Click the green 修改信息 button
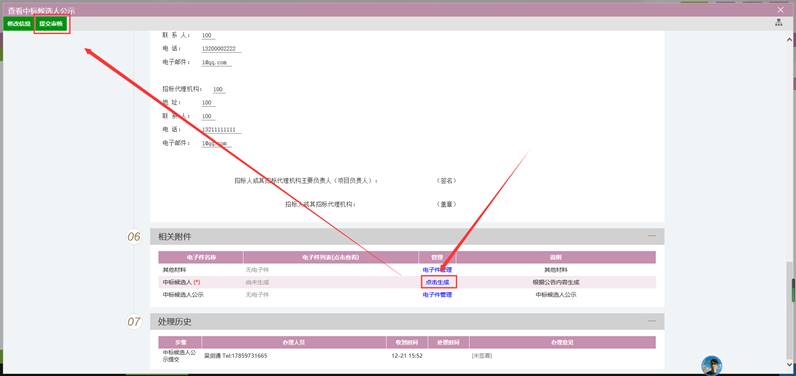This screenshot has height=376, width=796. pyautogui.click(x=19, y=24)
